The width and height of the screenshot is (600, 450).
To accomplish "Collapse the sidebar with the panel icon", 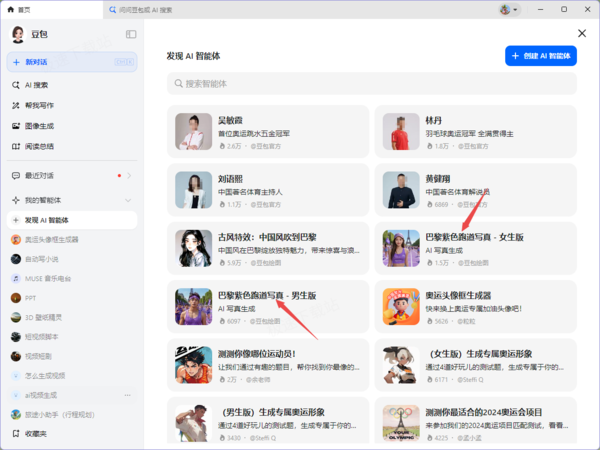I will click(x=131, y=34).
